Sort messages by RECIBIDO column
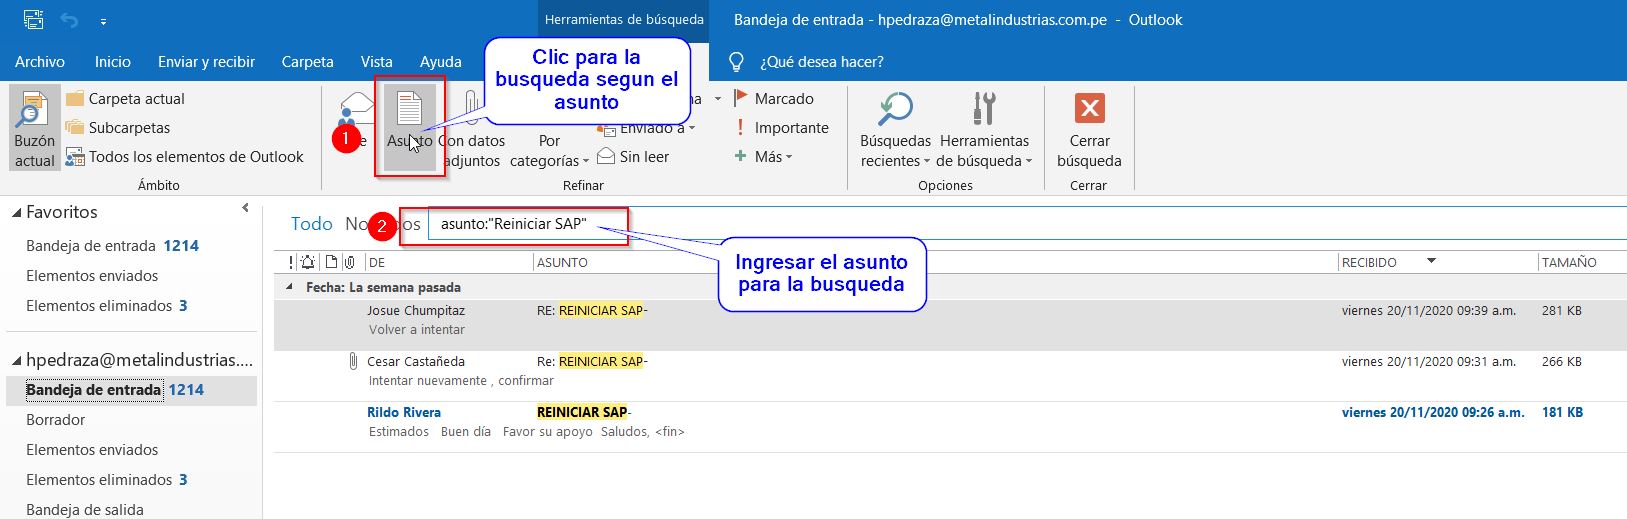Viewport: 1627px width, 519px height. (x=1369, y=262)
